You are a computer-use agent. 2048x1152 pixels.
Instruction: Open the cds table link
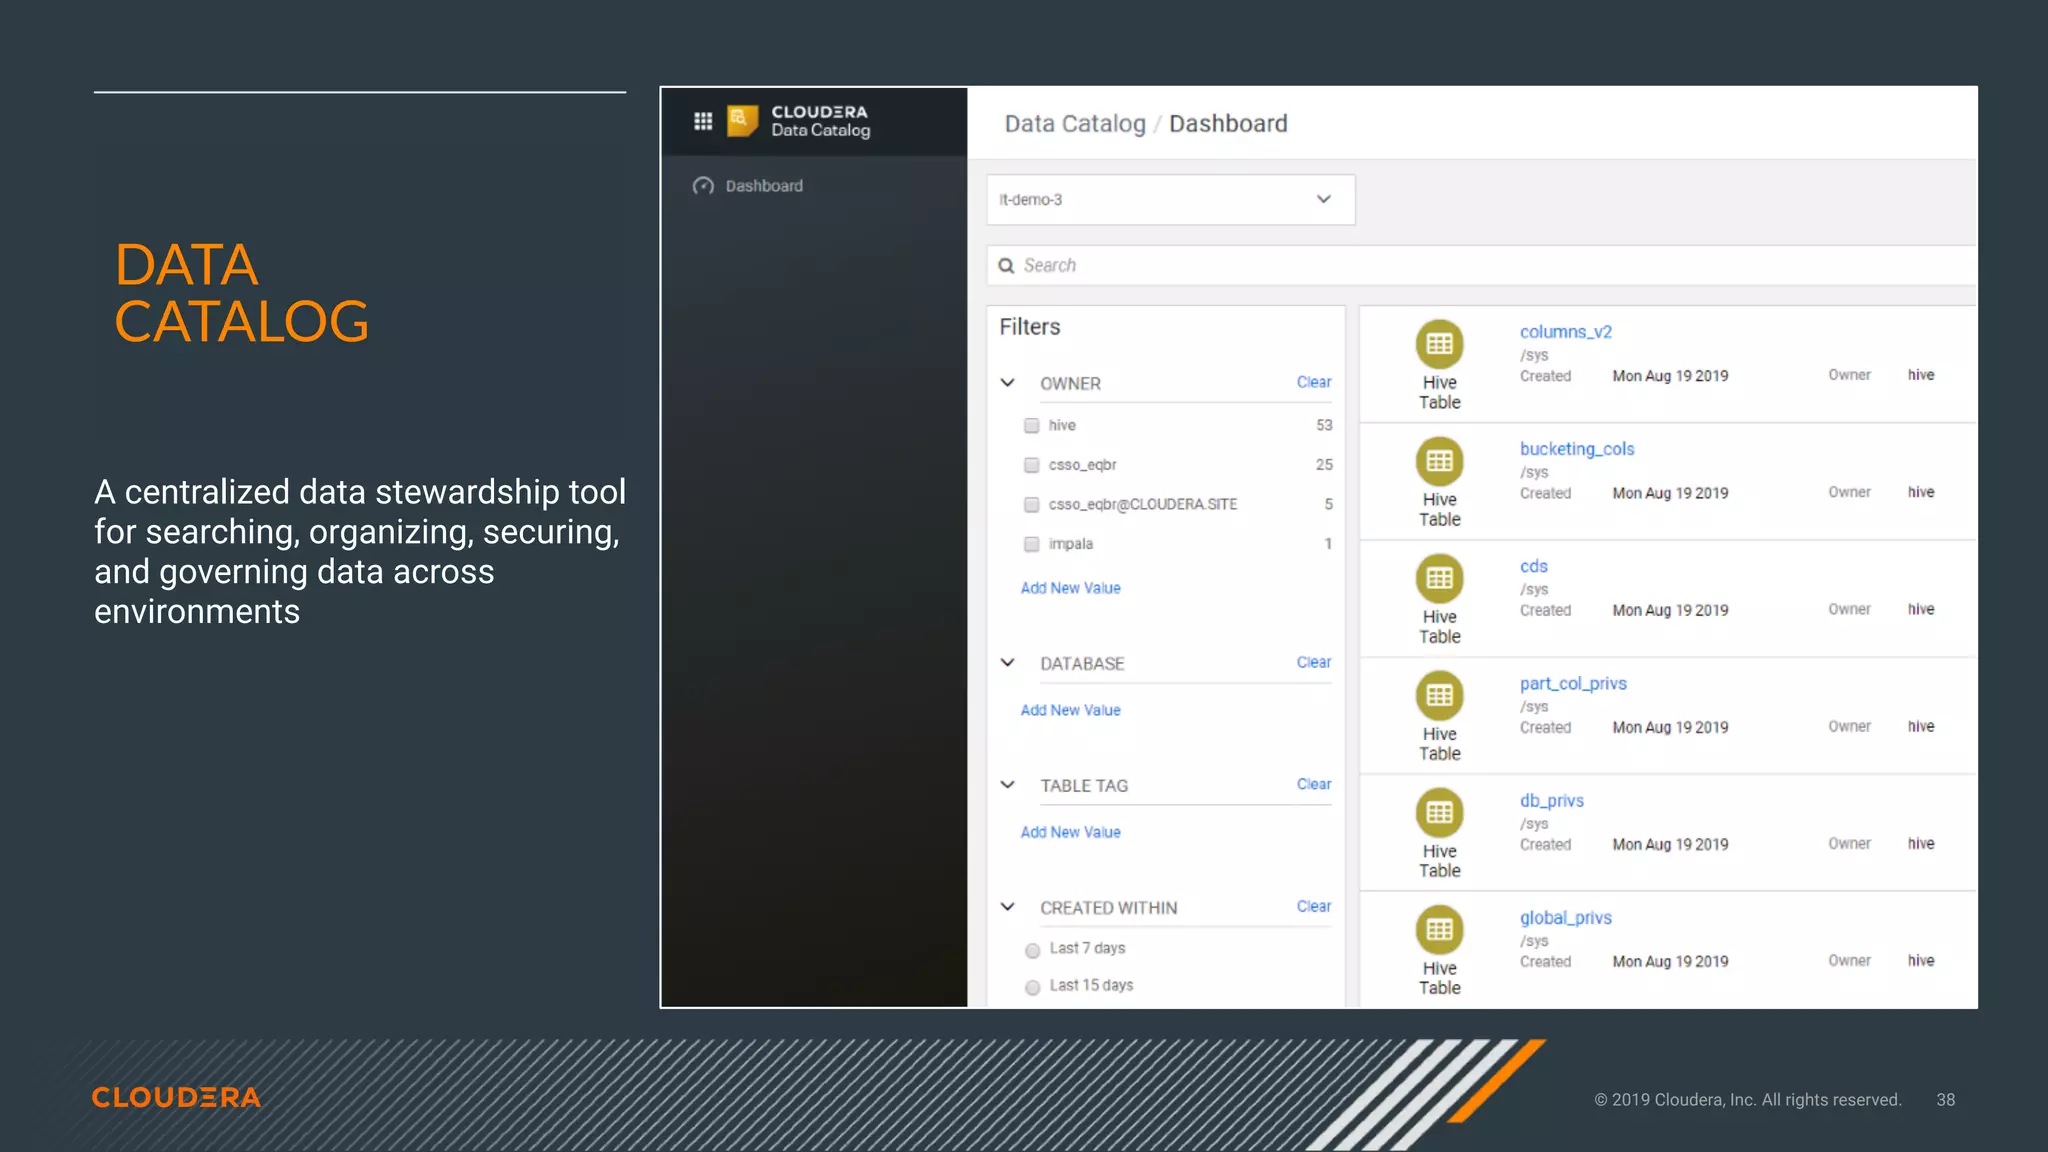(1534, 566)
